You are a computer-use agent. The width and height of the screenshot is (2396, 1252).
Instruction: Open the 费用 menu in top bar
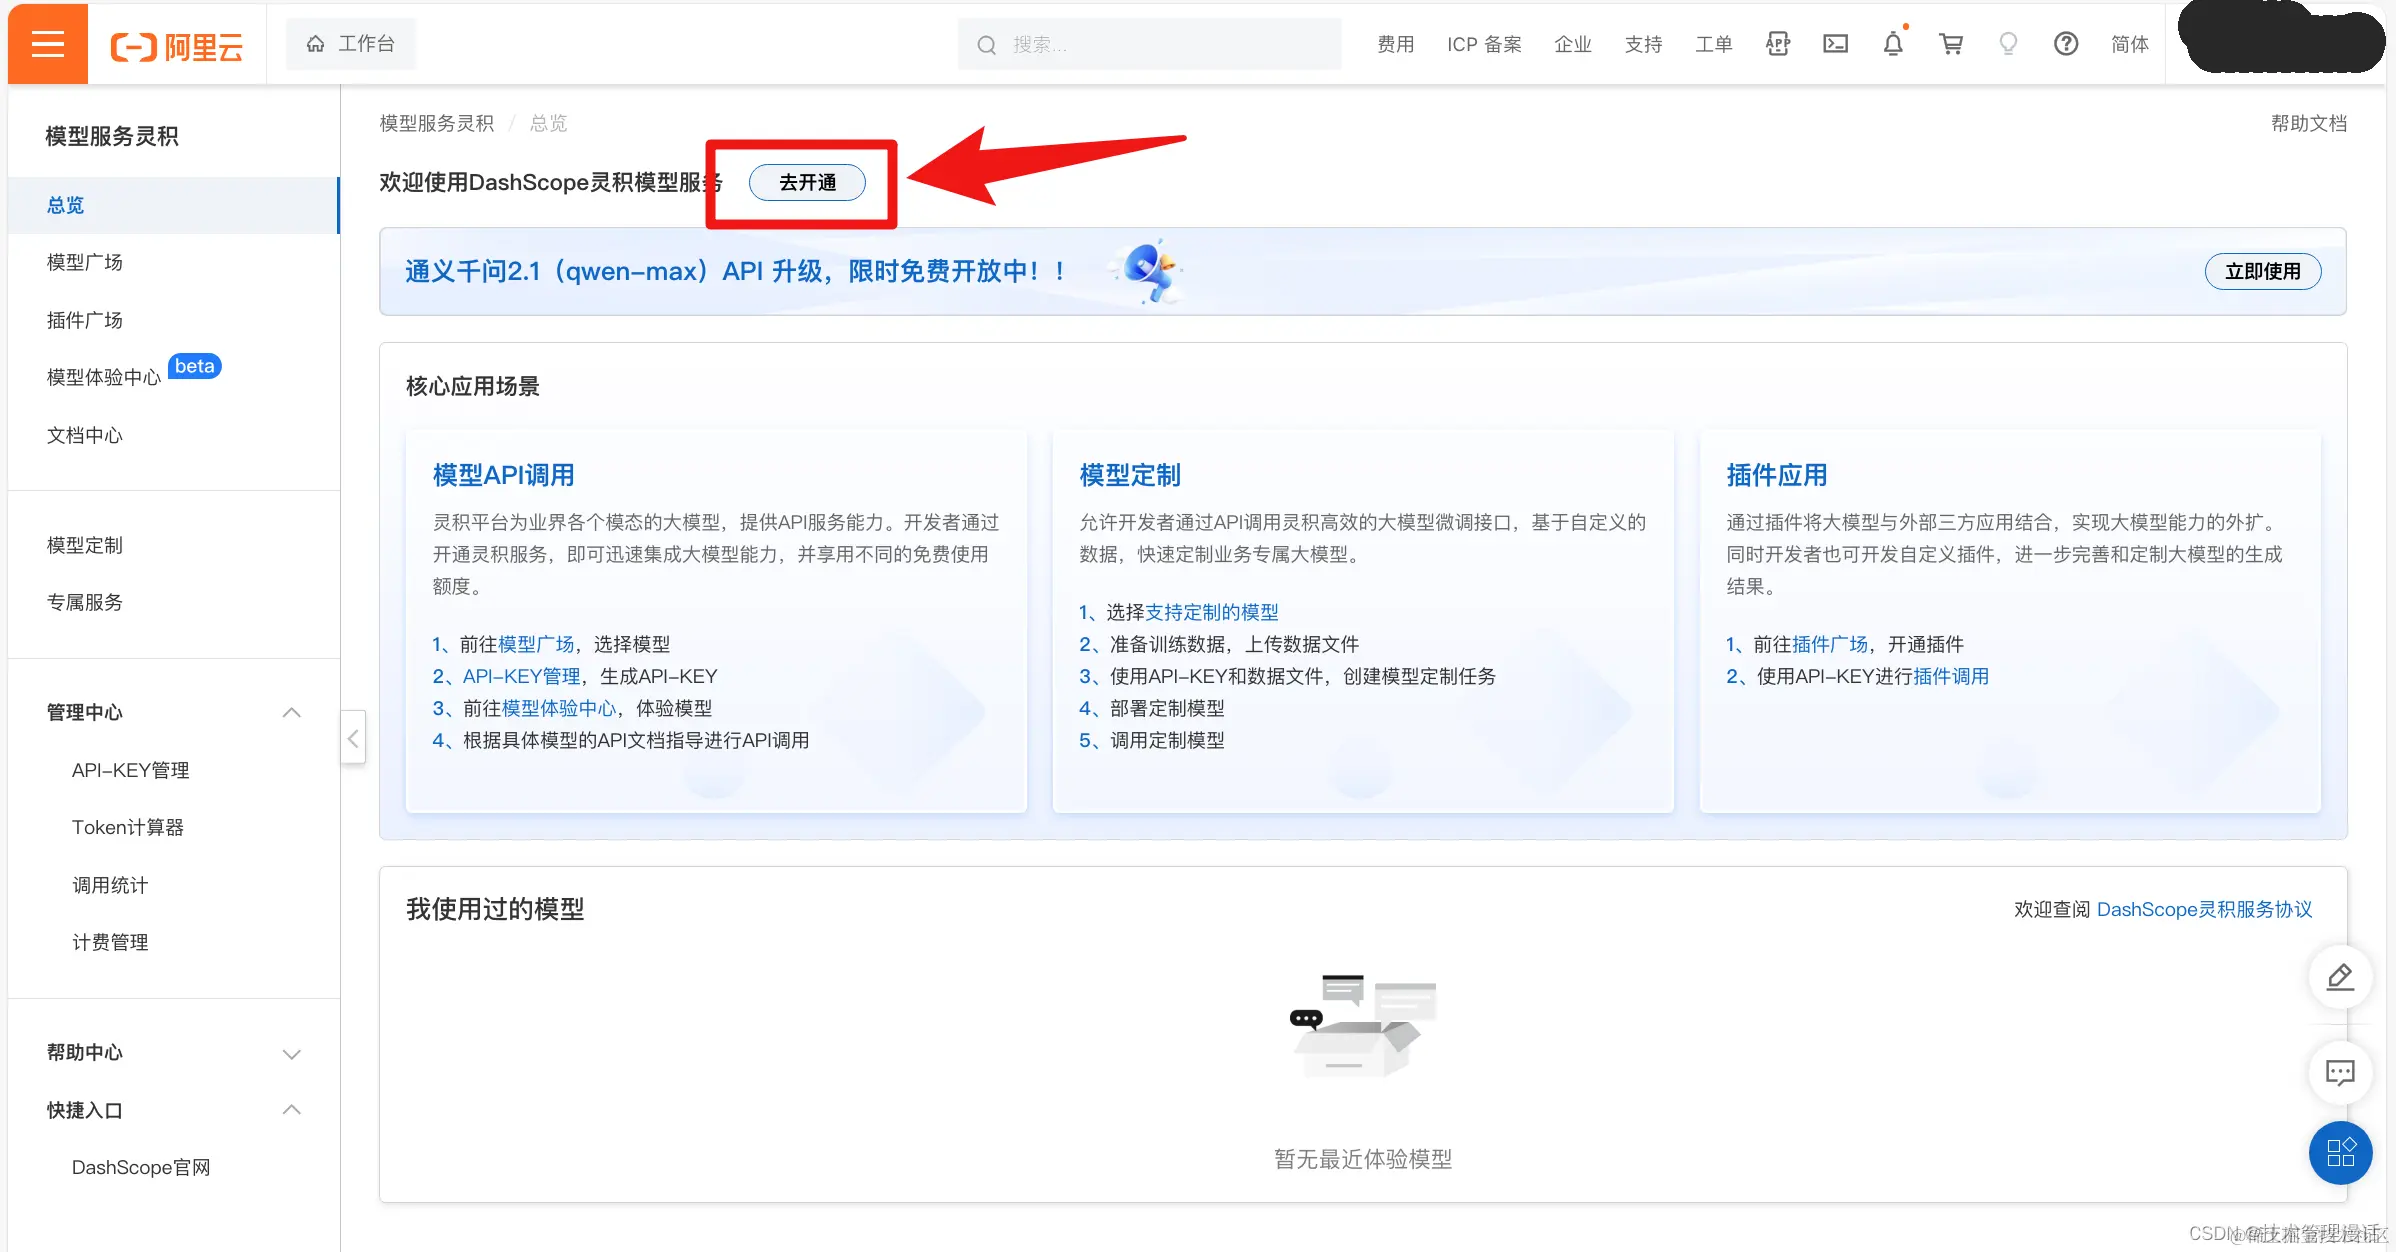click(x=1394, y=44)
